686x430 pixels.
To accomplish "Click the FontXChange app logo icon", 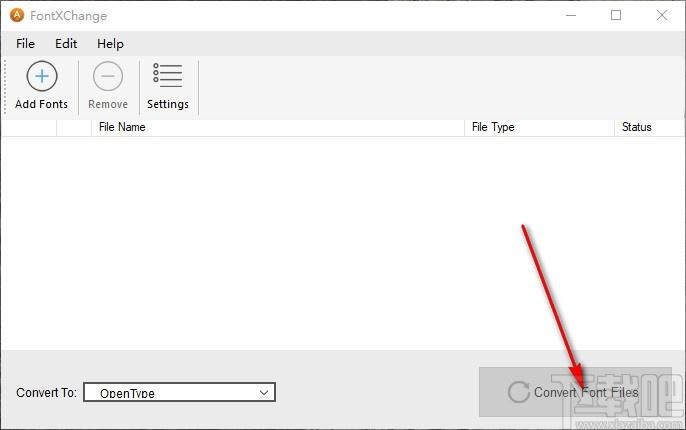I will pyautogui.click(x=17, y=15).
